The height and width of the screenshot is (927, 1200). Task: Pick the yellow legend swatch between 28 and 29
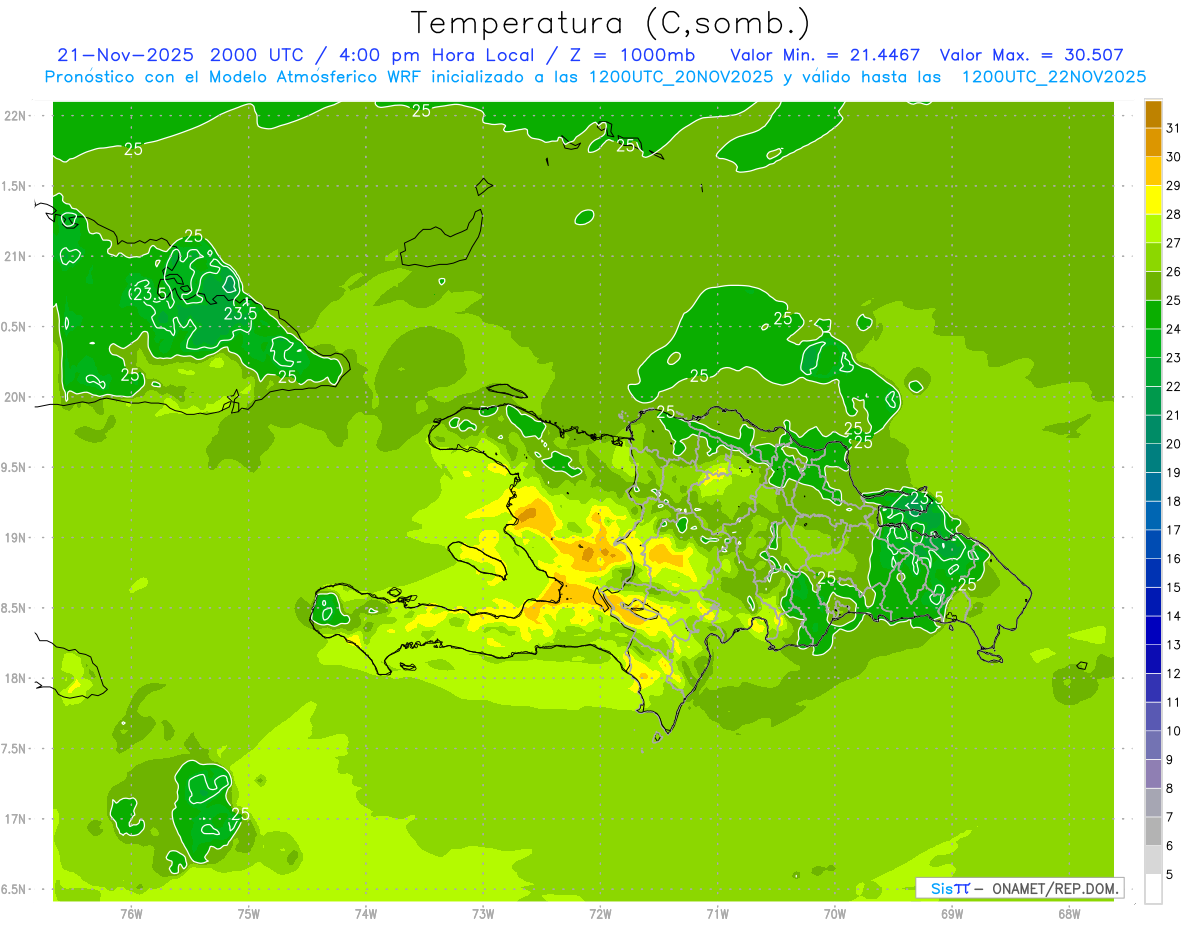[x=1153, y=200]
